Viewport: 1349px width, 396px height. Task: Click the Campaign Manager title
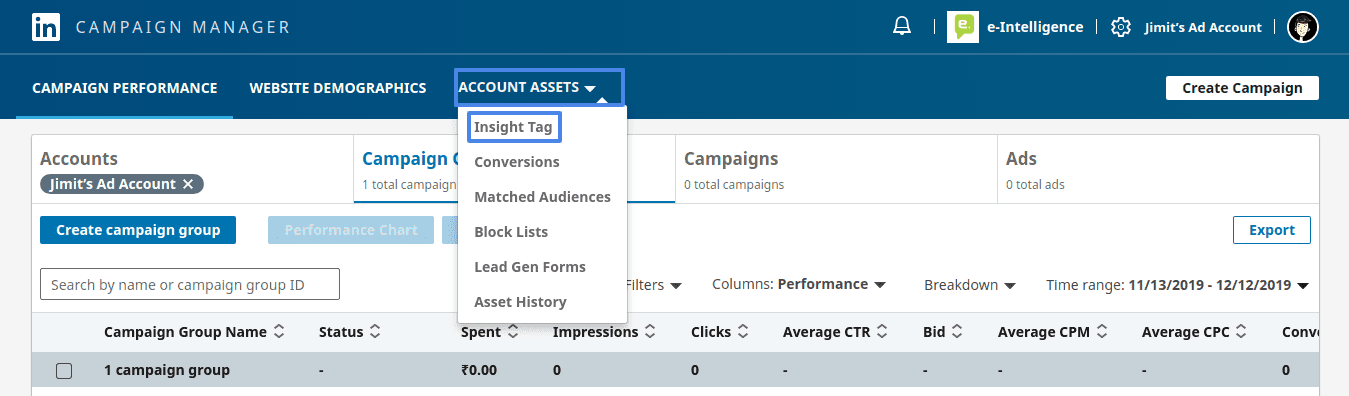click(183, 27)
